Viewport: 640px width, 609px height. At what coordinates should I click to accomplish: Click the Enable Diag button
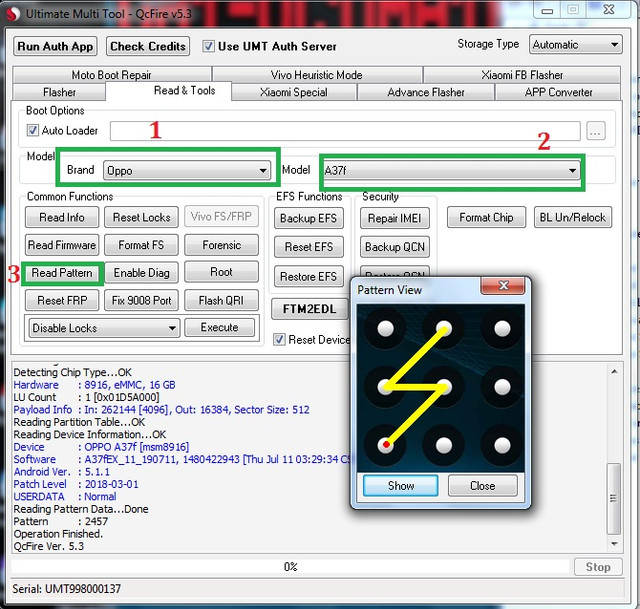point(141,273)
